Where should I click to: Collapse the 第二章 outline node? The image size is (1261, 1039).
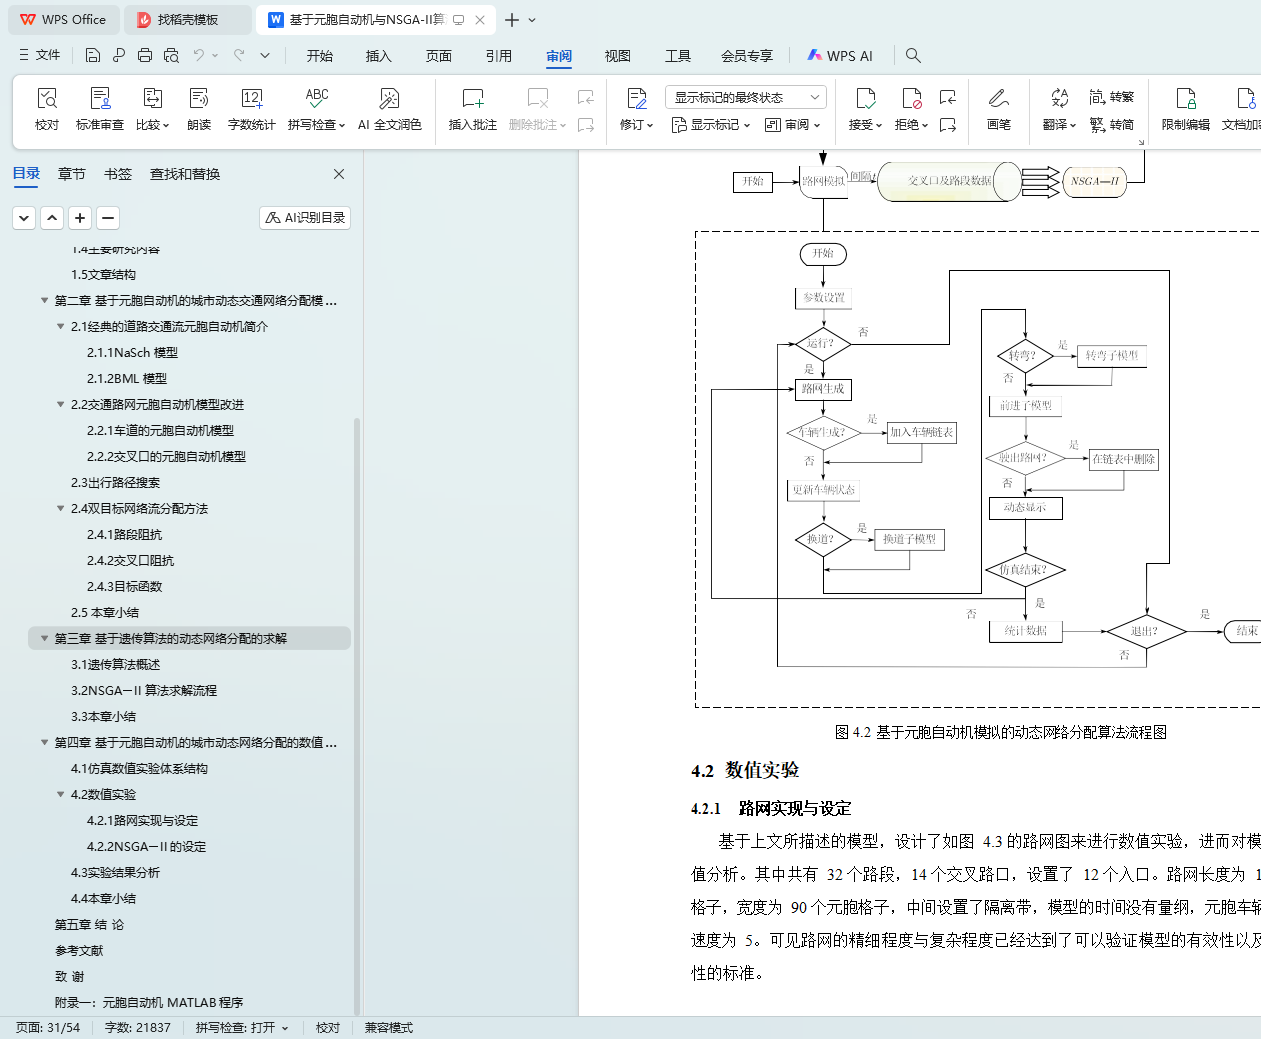[45, 300]
